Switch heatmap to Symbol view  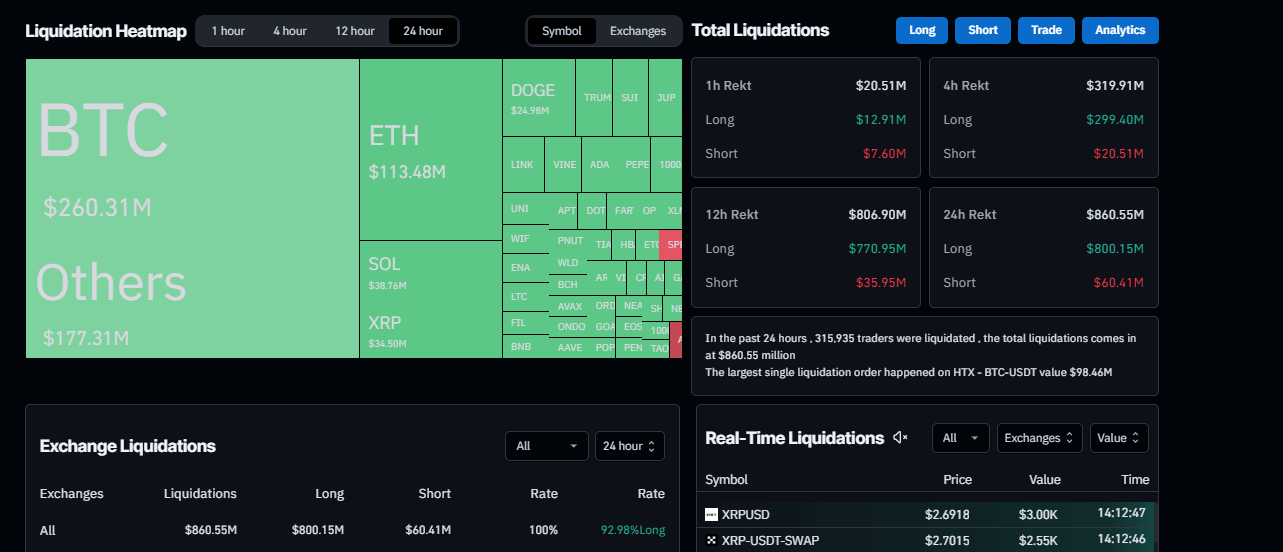(561, 31)
